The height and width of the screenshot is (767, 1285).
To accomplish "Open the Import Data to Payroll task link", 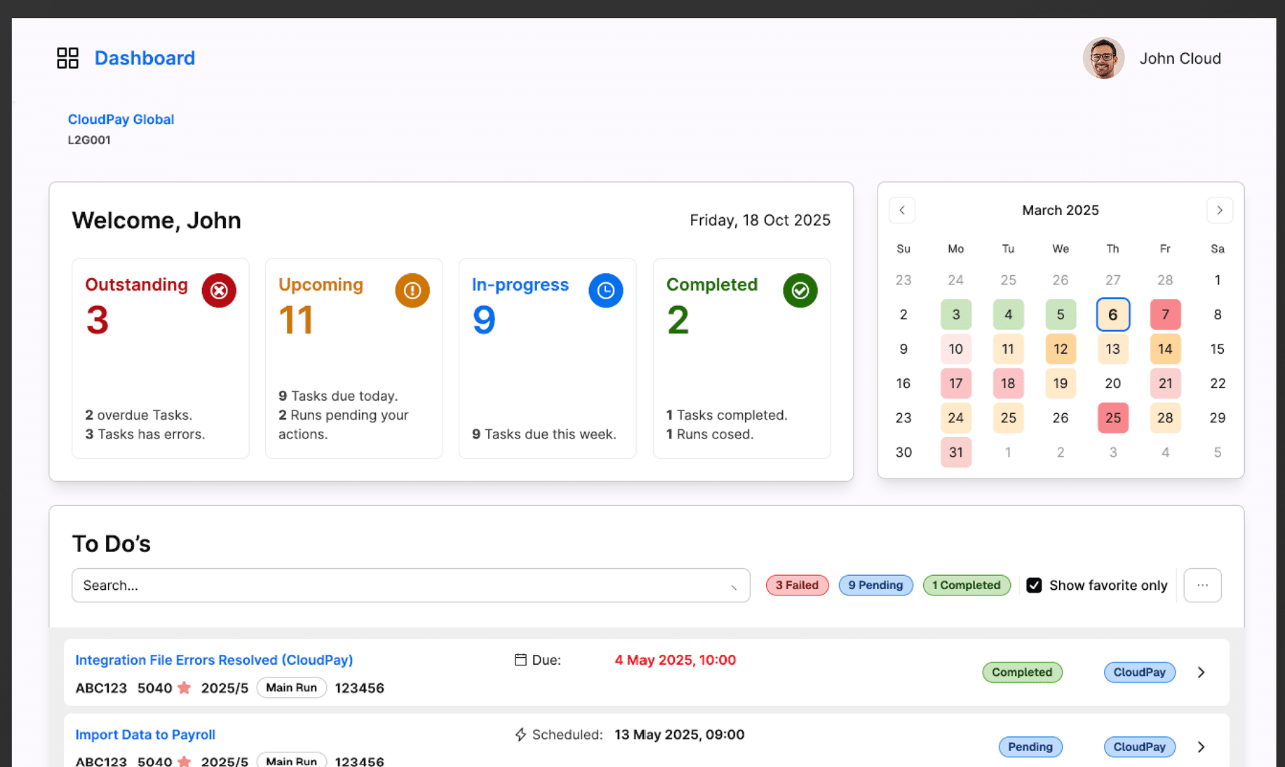I will coord(145,734).
